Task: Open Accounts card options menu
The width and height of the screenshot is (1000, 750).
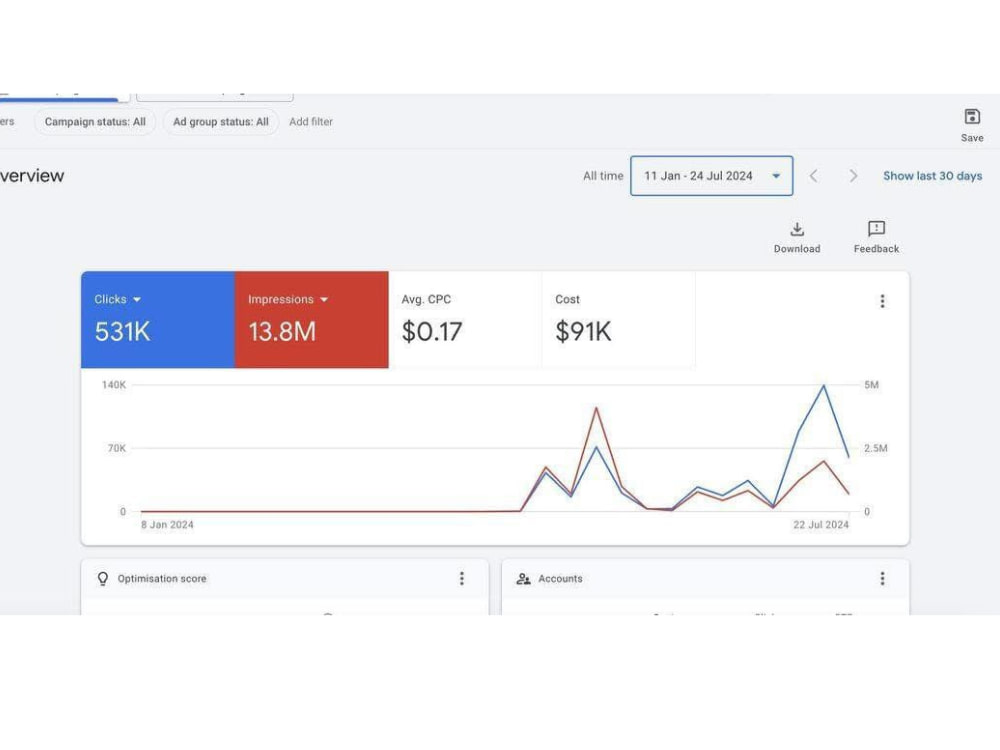Action: click(x=882, y=578)
